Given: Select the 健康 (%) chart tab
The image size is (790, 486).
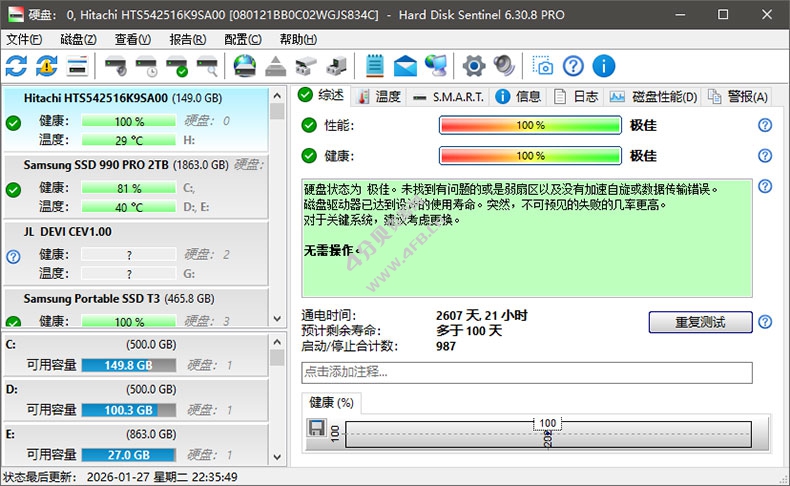Looking at the screenshot, I should point(331,403).
